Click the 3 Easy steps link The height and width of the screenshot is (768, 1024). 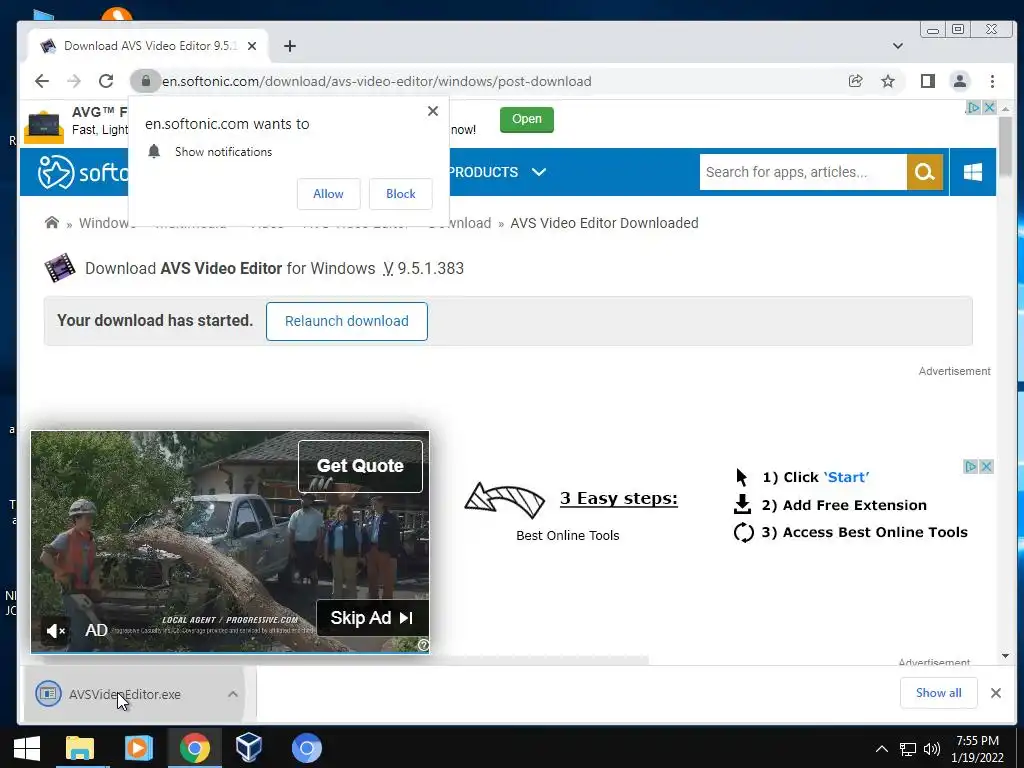pyautogui.click(x=618, y=498)
